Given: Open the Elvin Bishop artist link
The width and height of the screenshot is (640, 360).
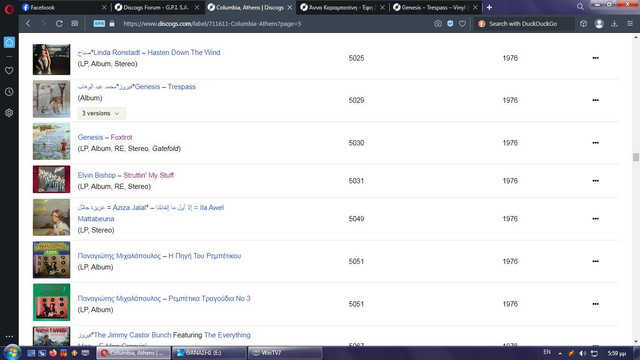Looking at the screenshot, I should click(97, 175).
